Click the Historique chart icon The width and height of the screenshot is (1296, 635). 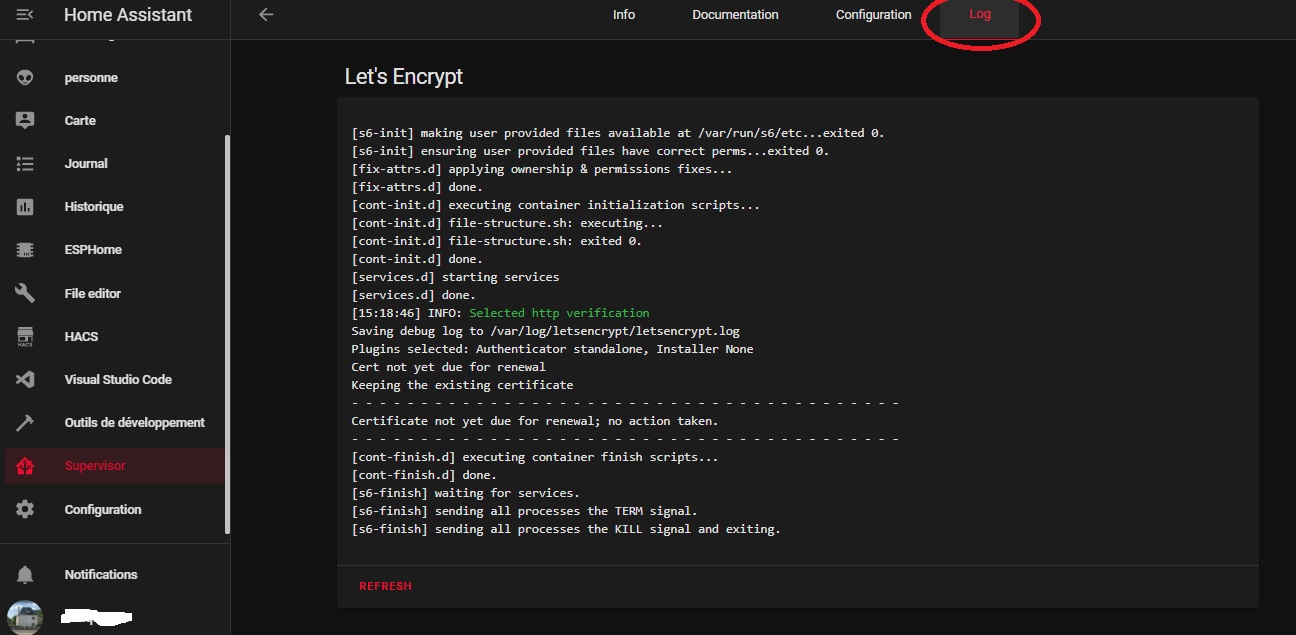25,207
